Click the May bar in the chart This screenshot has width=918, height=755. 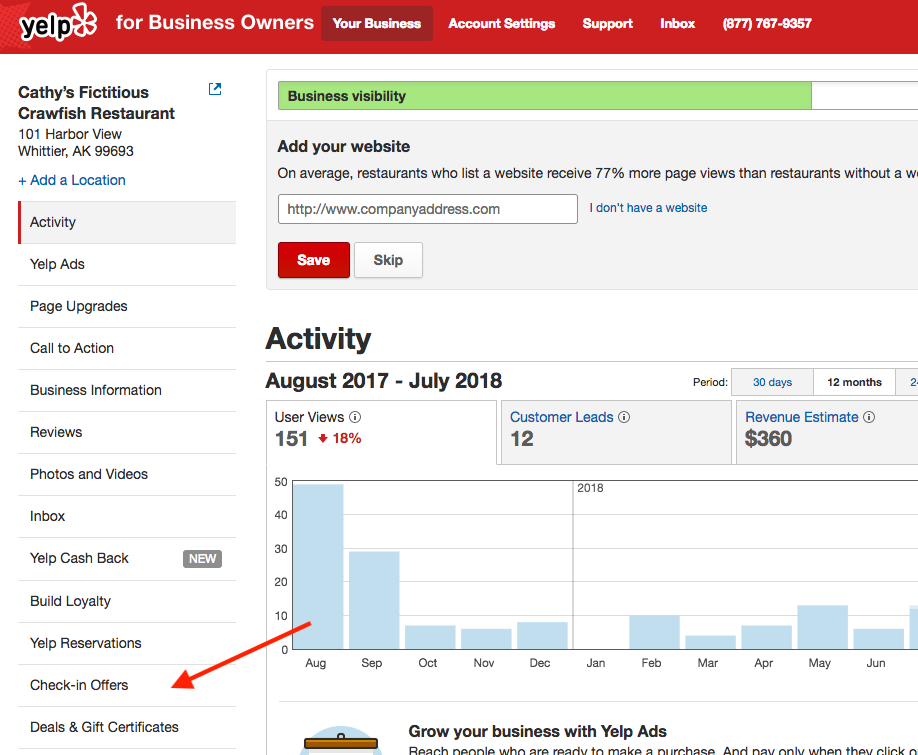click(x=823, y=627)
